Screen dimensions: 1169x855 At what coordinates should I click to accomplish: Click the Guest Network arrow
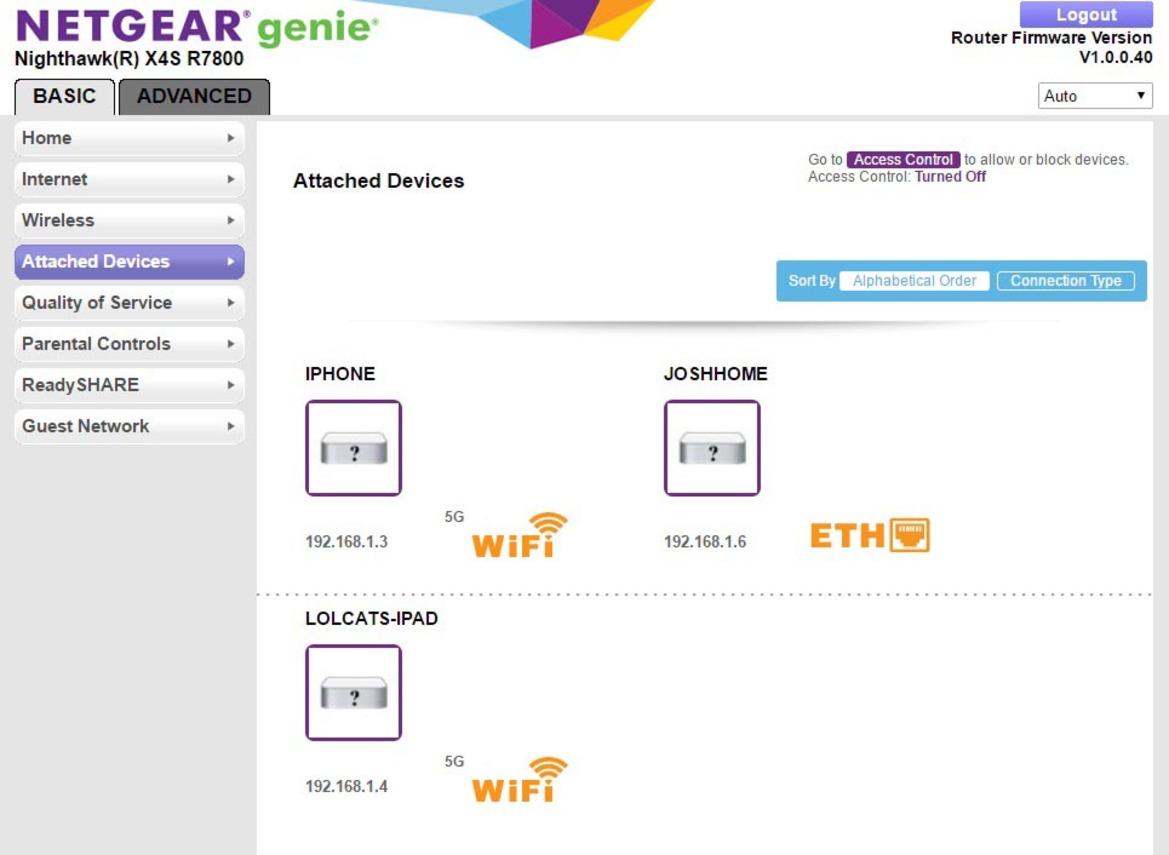click(x=230, y=426)
